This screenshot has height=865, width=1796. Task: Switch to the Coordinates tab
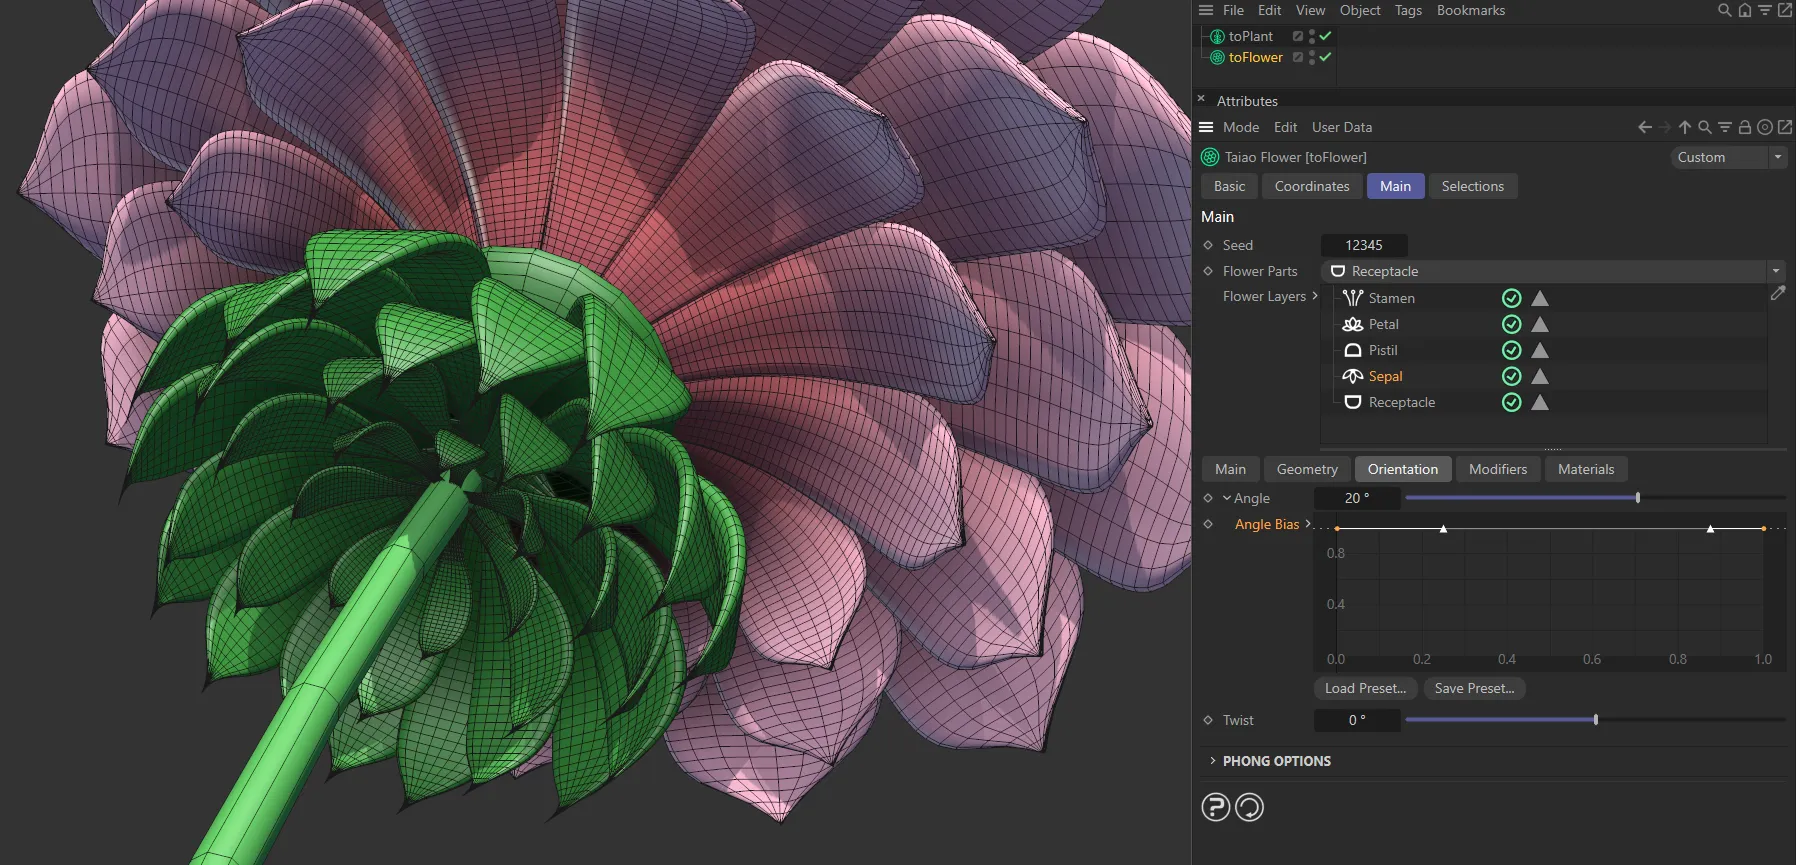(x=1312, y=186)
